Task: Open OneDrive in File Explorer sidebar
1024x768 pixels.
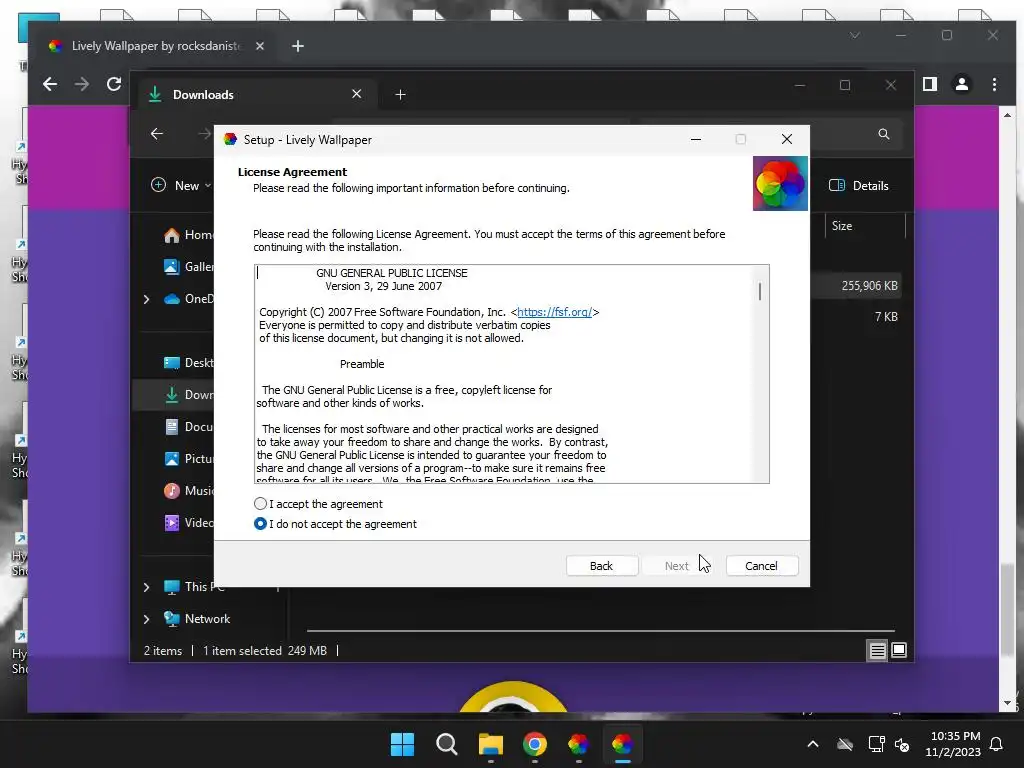Action: point(188,298)
